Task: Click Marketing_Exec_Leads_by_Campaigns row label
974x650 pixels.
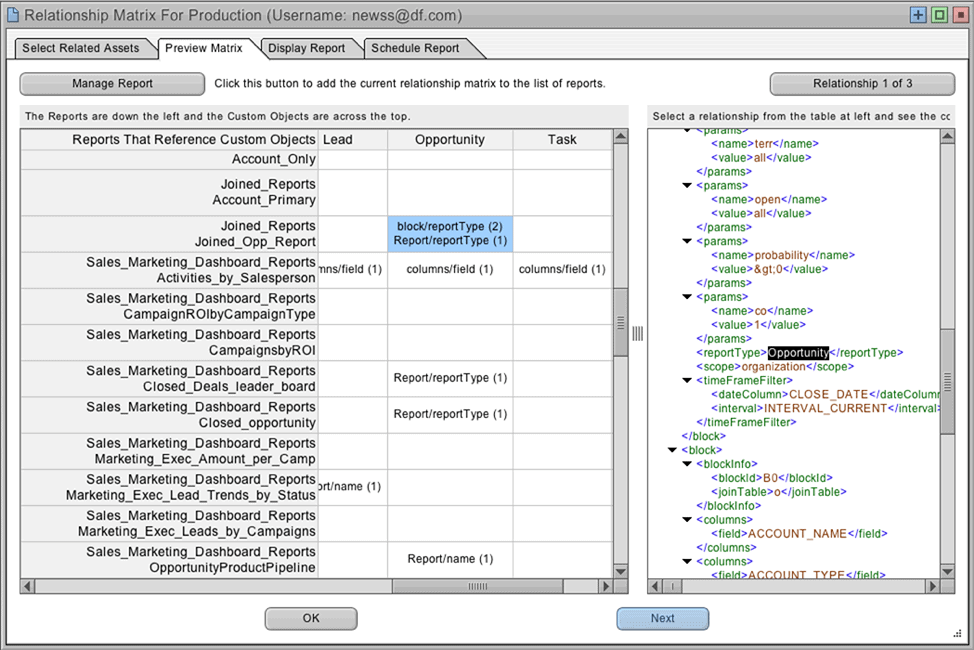Action: pyautogui.click(x=170, y=523)
